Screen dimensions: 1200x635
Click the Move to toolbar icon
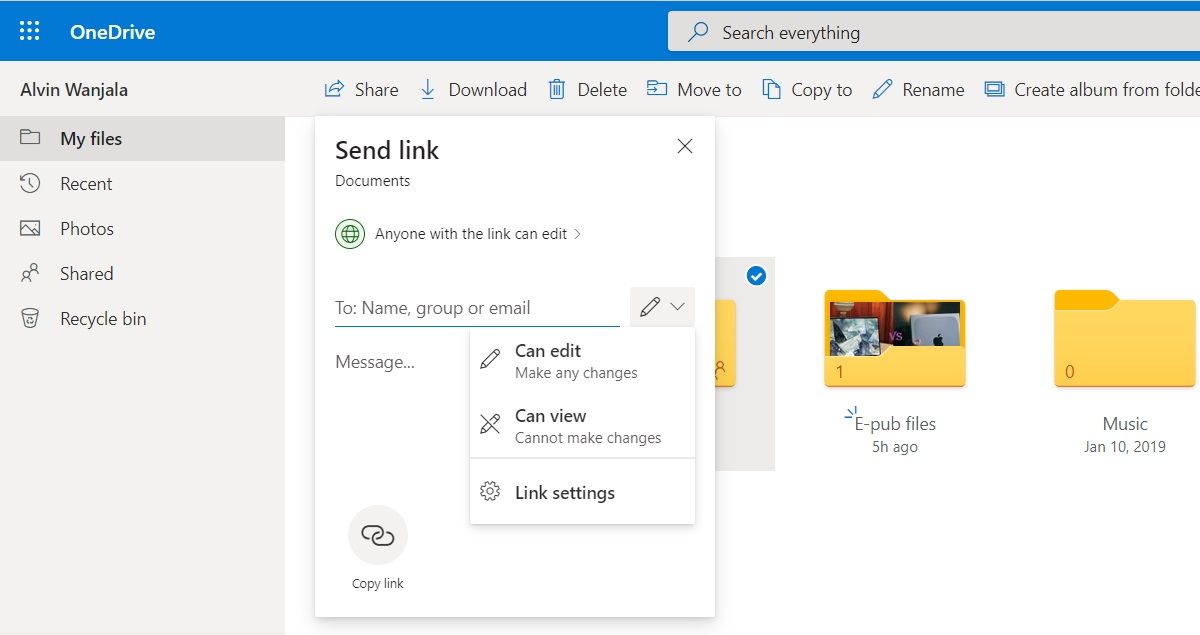pos(657,90)
